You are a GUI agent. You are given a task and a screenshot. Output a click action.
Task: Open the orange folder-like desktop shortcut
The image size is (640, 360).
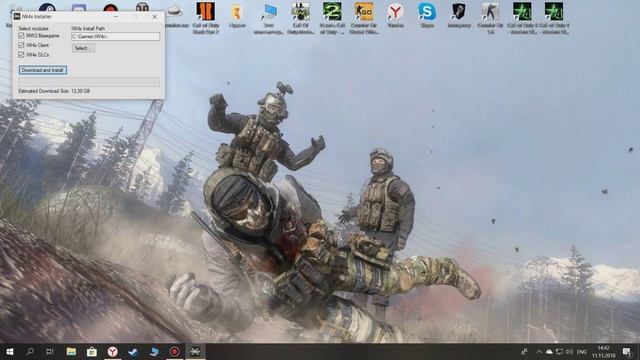tap(237, 16)
